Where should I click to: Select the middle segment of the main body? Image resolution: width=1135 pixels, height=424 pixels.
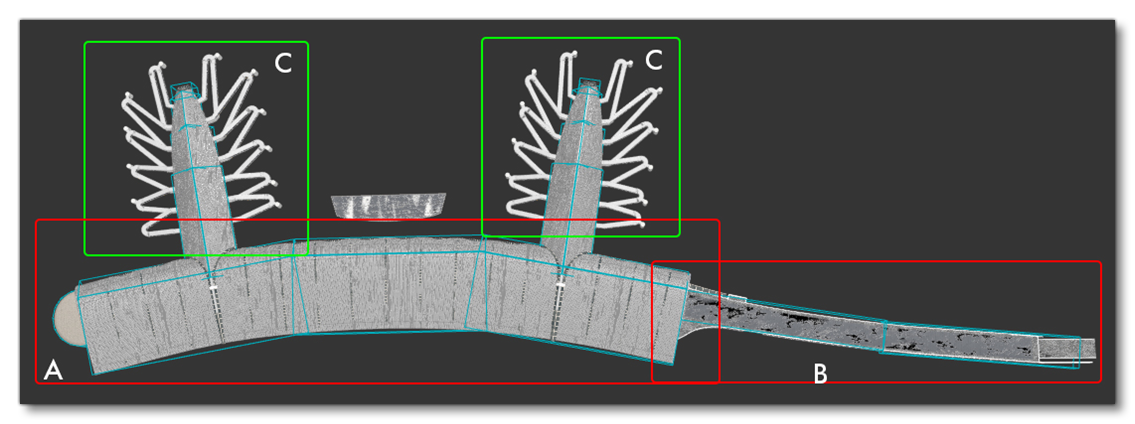click(390, 290)
